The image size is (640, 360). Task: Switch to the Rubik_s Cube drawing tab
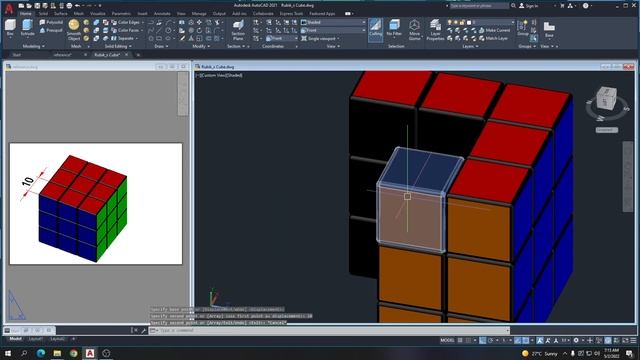107,54
